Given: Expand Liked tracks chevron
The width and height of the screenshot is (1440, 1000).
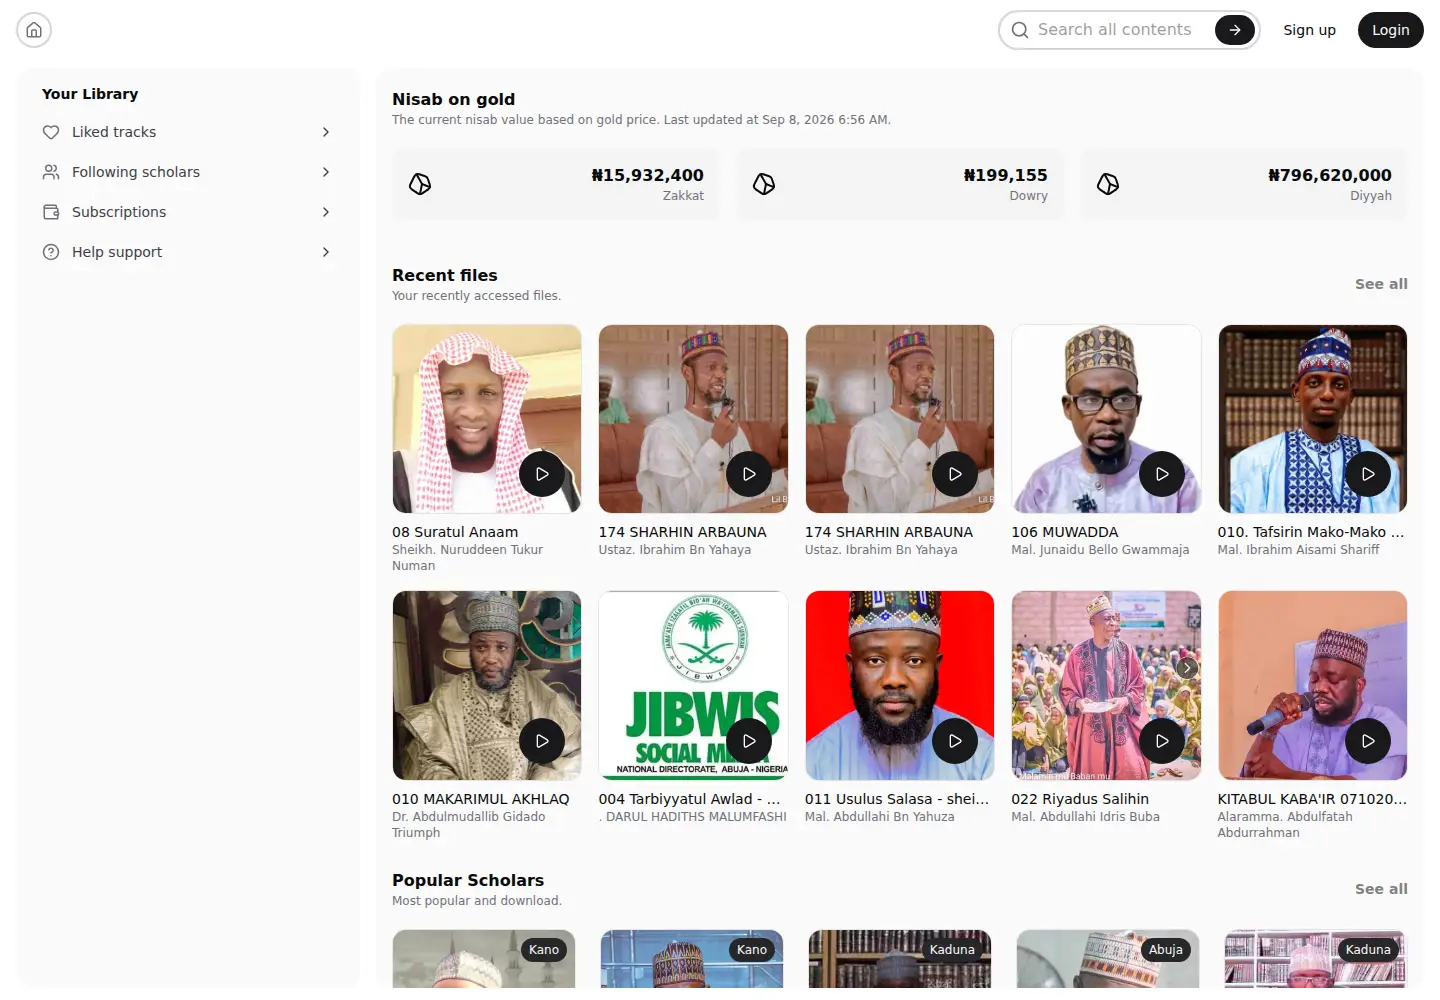Looking at the screenshot, I should 326,132.
